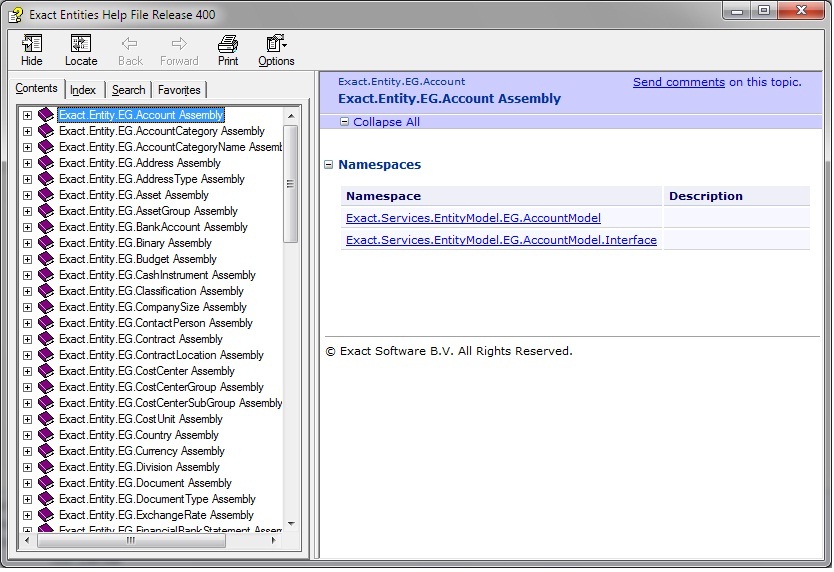
Task: Click book icon for Exact.Entity.EG.AddressType Assembly
Action: click(x=46, y=179)
